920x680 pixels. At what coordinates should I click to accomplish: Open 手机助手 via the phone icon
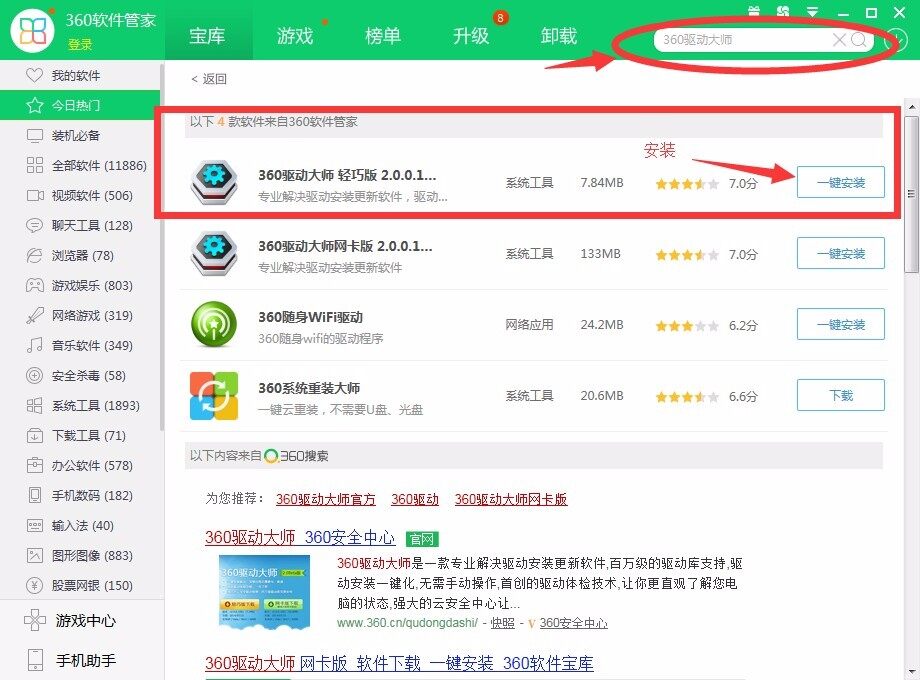[34, 659]
